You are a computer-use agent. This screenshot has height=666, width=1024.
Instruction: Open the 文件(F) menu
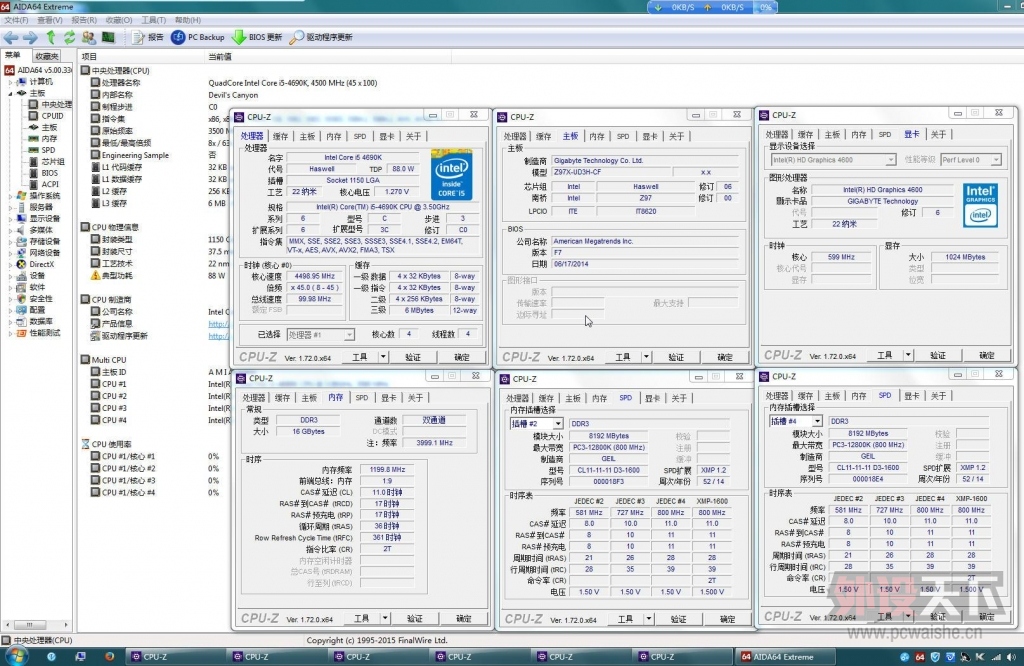(16, 20)
